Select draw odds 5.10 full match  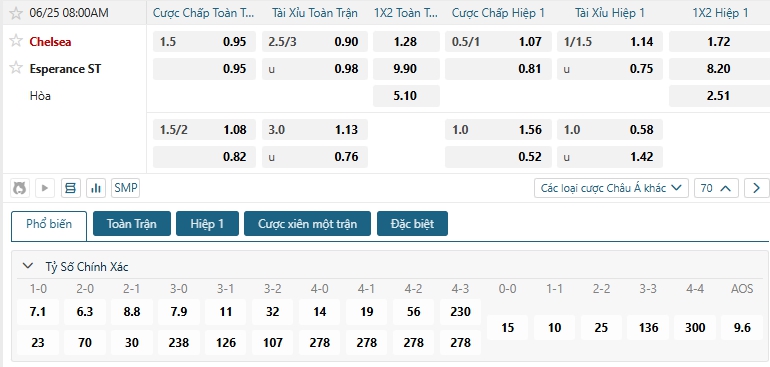pyautogui.click(x=406, y=96)
